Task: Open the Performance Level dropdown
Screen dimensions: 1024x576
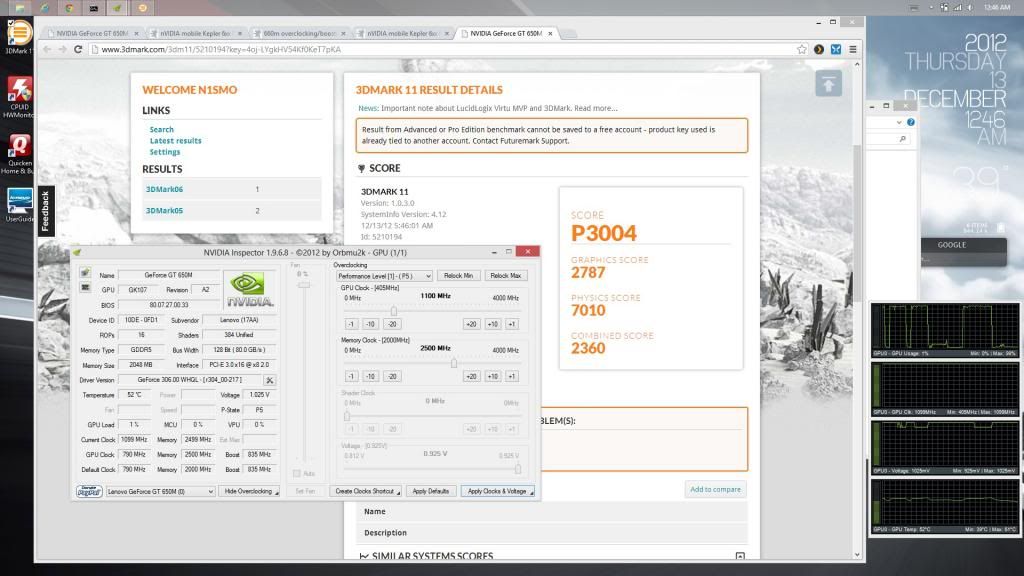Action: [383, 276]
